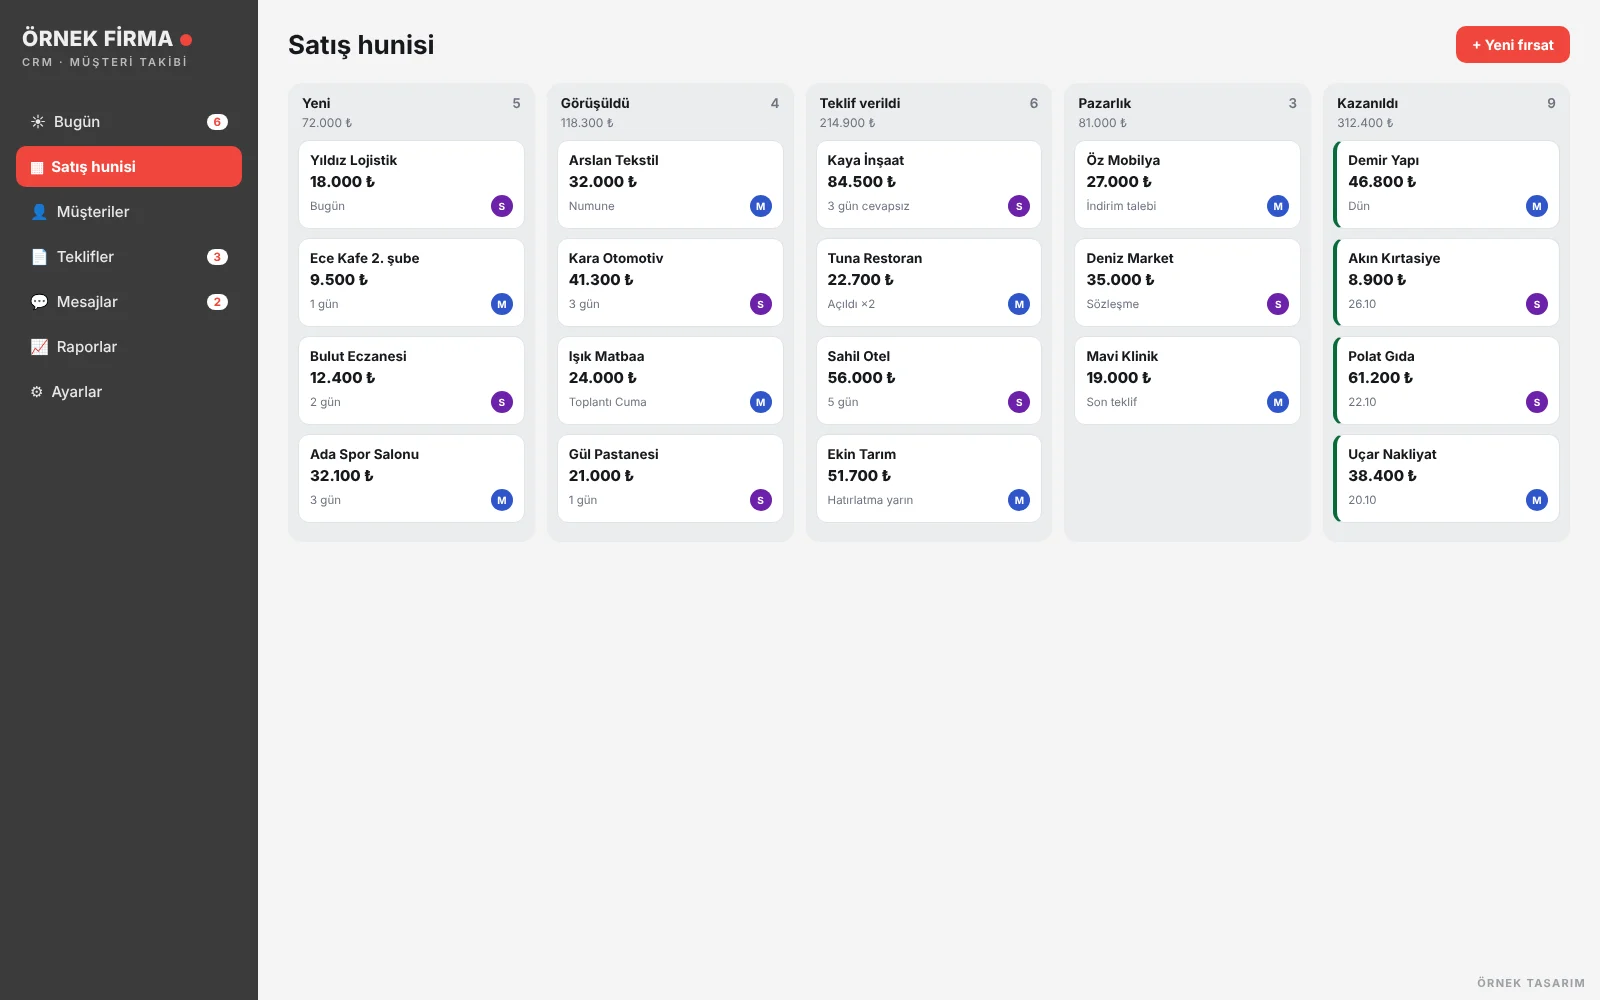Image resolution: width=1600 pixels, height=1000 pixels.
Task: Click the Sözleşme note on Deniz Market
Action: [x=1112, y=304]
